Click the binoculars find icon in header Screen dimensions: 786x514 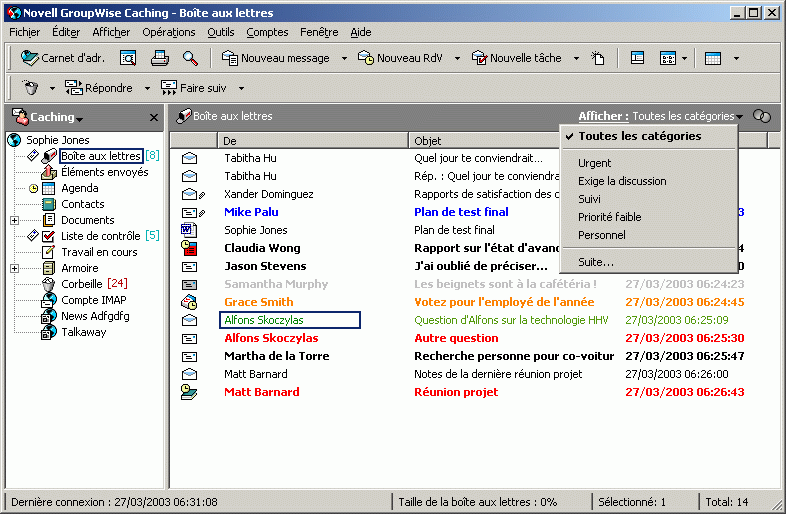[x=762, y=116]
